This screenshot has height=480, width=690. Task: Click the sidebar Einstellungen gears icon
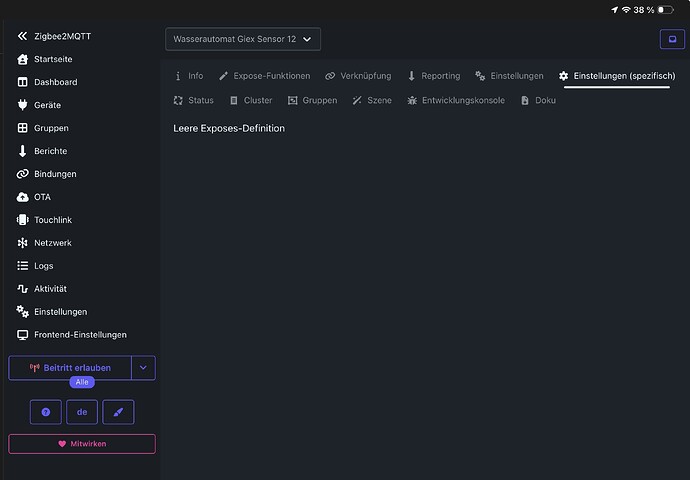pyautogui.click(x=22, y=311)
